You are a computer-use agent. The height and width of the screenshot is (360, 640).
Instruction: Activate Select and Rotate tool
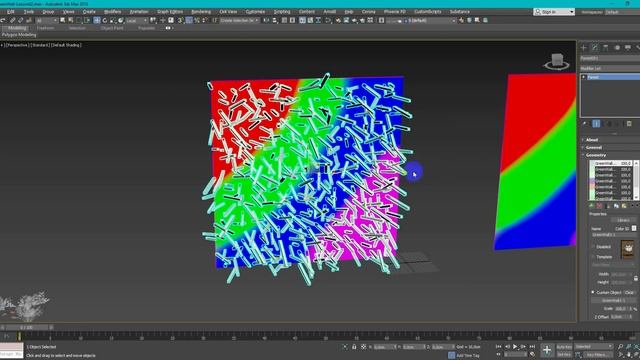105,20
